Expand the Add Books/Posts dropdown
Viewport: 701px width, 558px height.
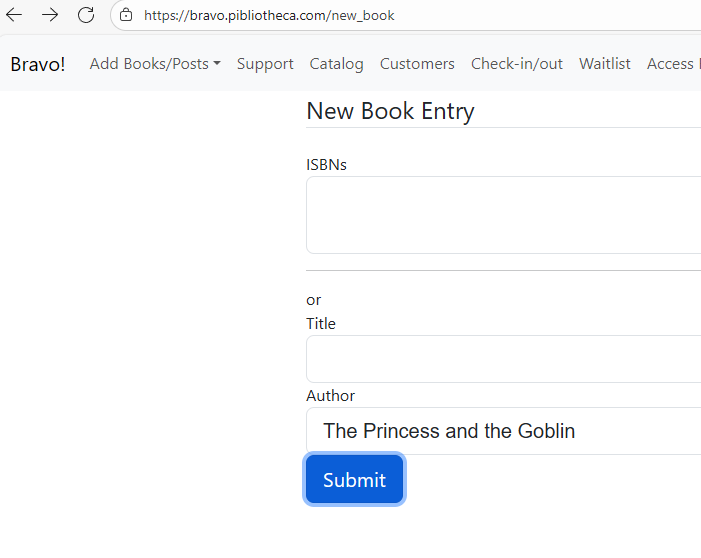tap(155, 64)
